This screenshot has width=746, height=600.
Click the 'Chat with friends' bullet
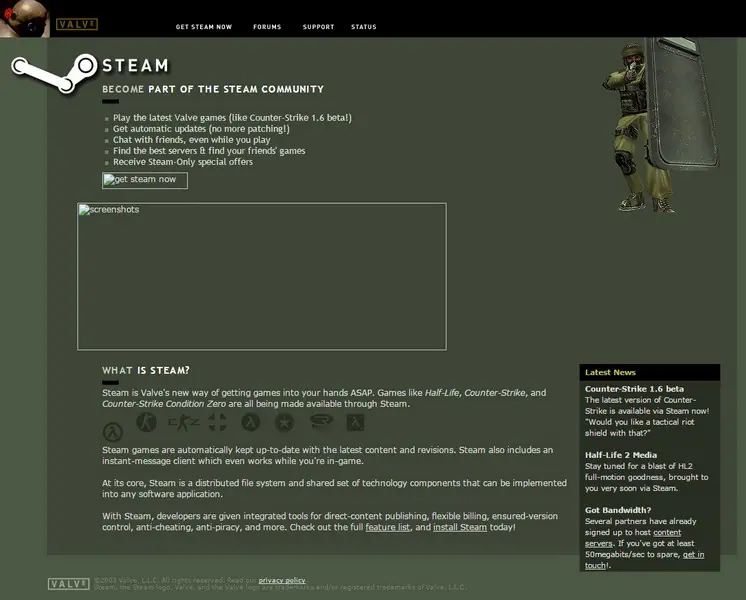point(191,139)
